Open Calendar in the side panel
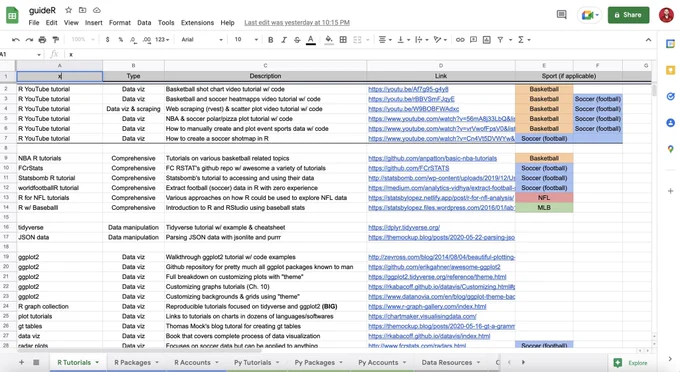 670,44
